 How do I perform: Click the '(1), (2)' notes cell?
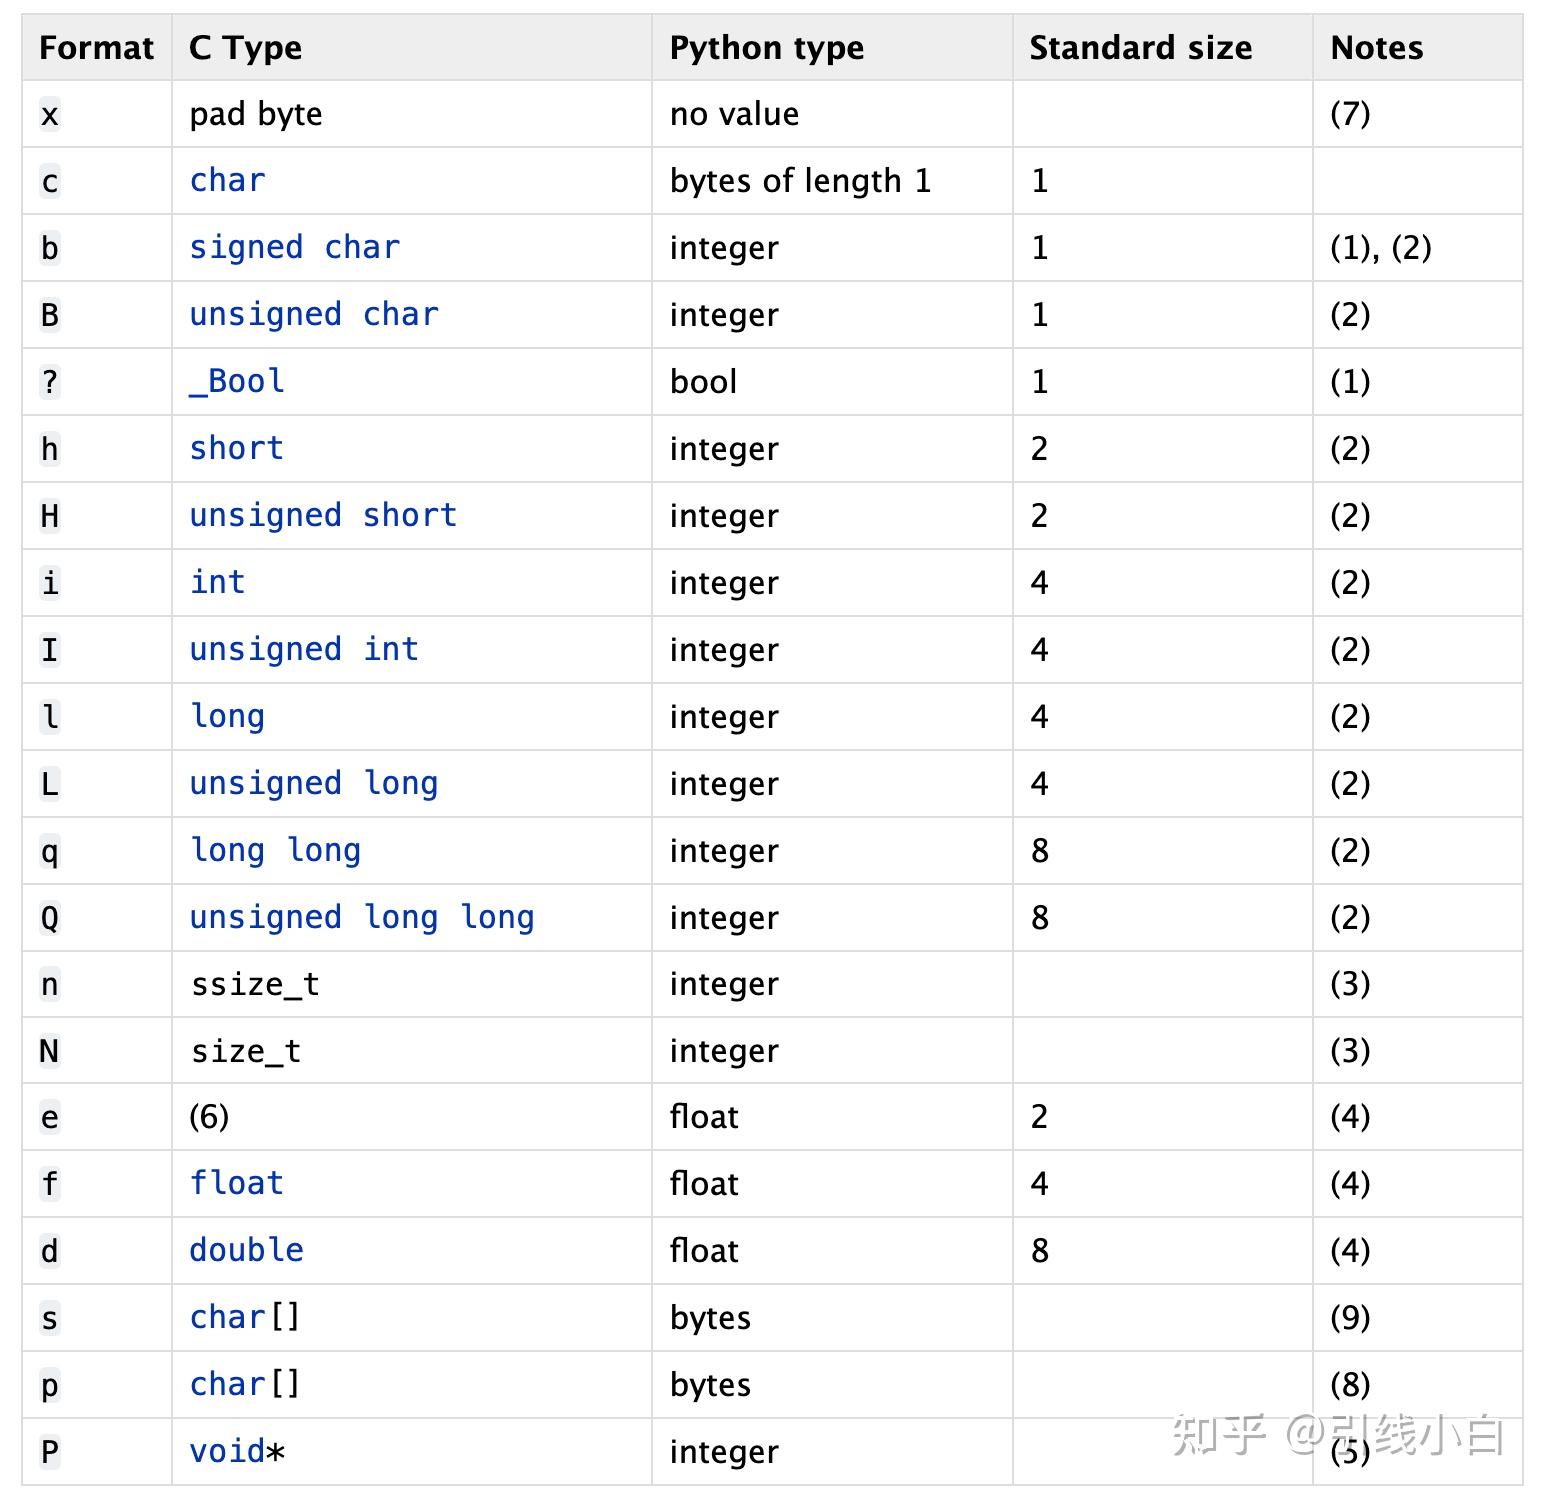(x=1380, y=248)
